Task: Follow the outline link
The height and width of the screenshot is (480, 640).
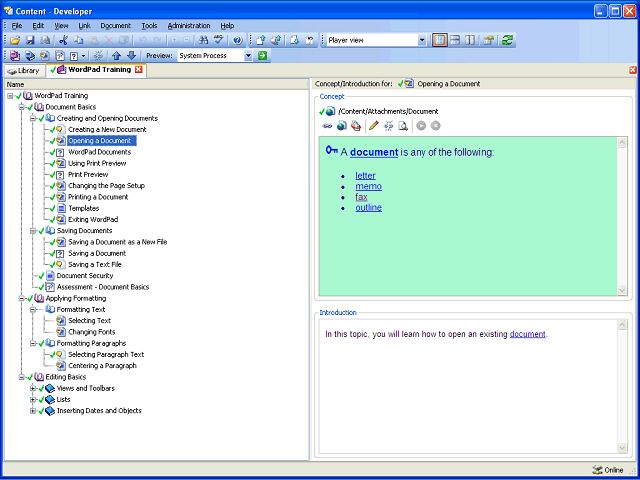Action: [x=369, y=207]
